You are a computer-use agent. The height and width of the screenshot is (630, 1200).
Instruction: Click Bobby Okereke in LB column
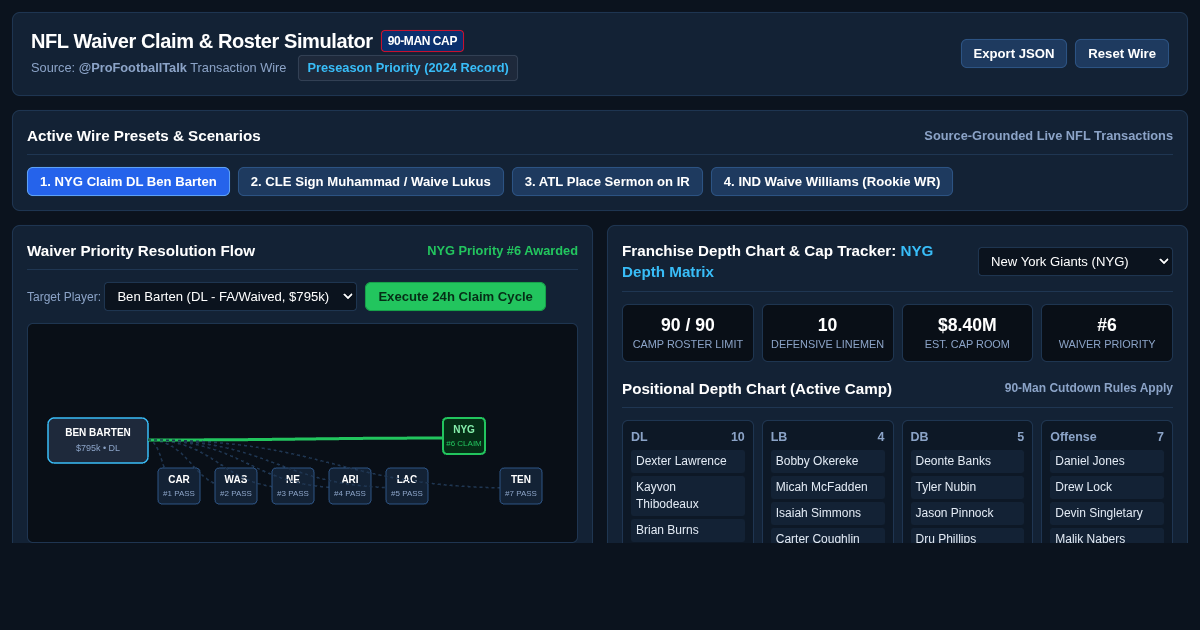click(x=828, y=461)
